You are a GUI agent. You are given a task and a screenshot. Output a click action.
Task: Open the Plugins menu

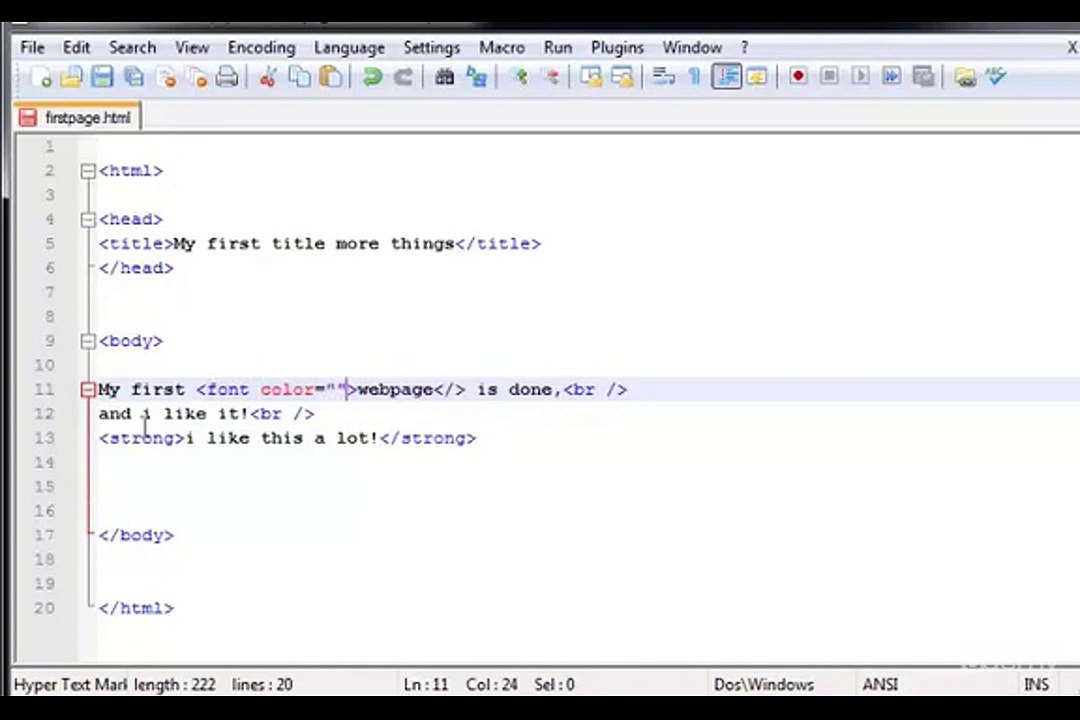click(617, 48)
